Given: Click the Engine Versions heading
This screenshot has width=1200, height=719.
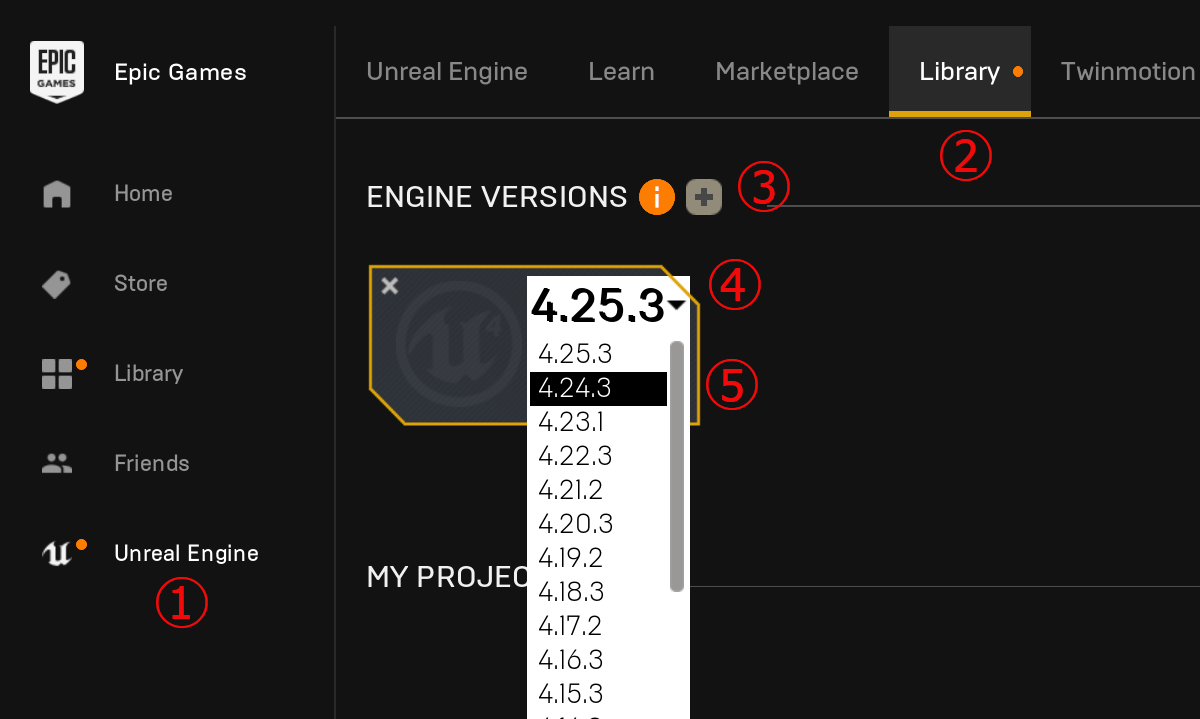Looking at the screenshot, I should pos(497,197).
